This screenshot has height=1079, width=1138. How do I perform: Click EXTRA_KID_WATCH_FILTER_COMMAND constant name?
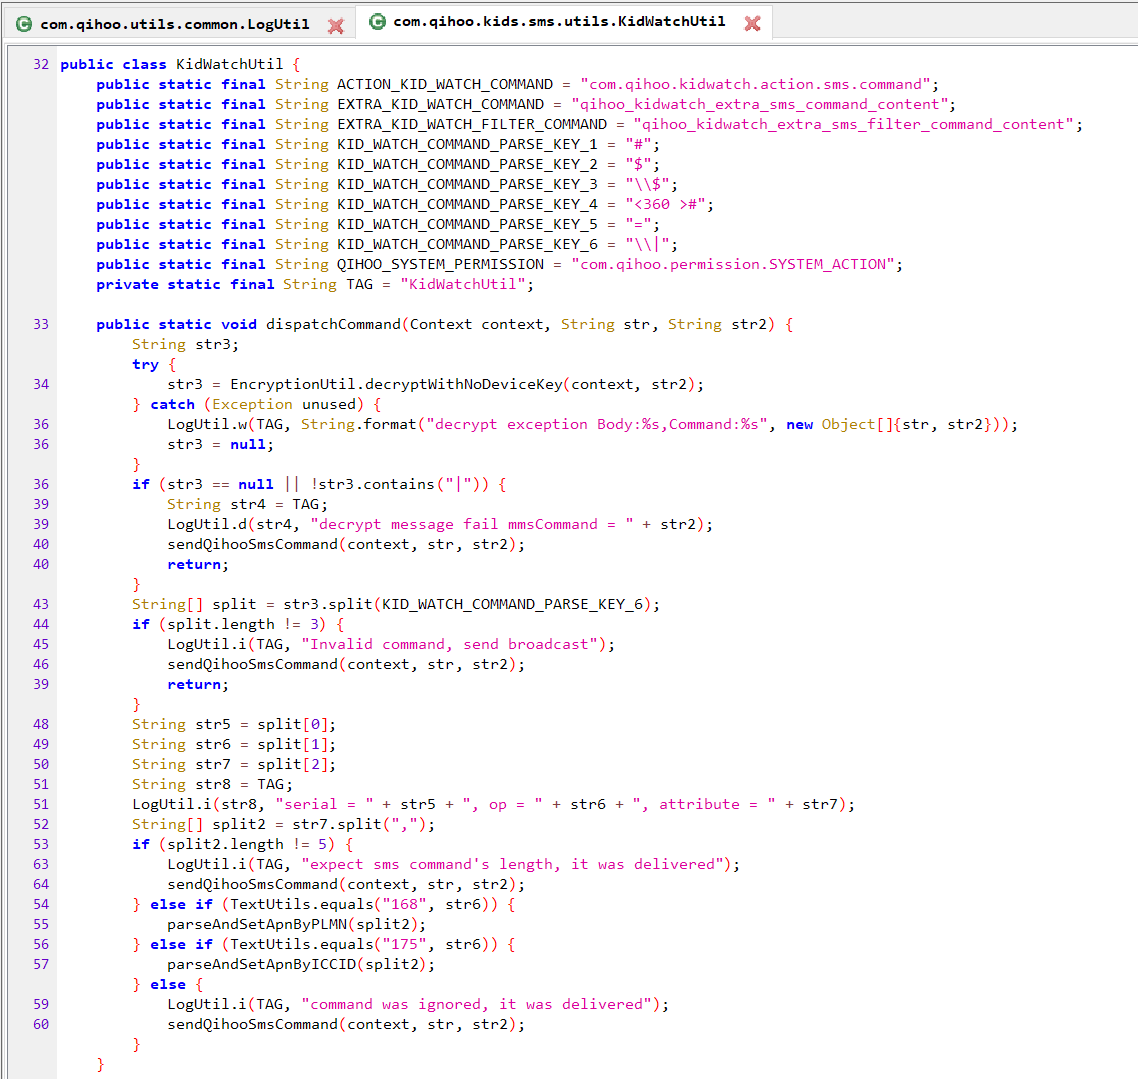pos(472,124)
